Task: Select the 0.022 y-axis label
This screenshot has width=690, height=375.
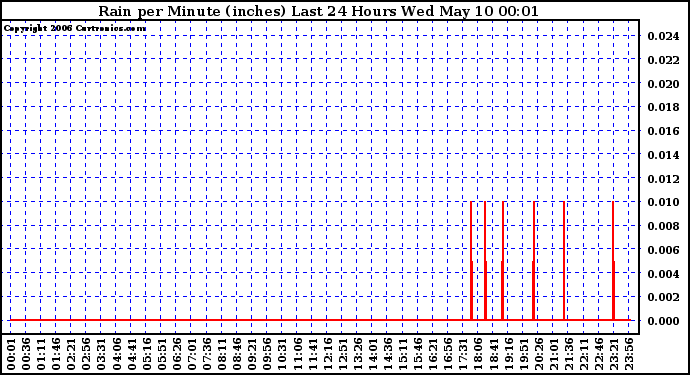Action: pos(663,60)
